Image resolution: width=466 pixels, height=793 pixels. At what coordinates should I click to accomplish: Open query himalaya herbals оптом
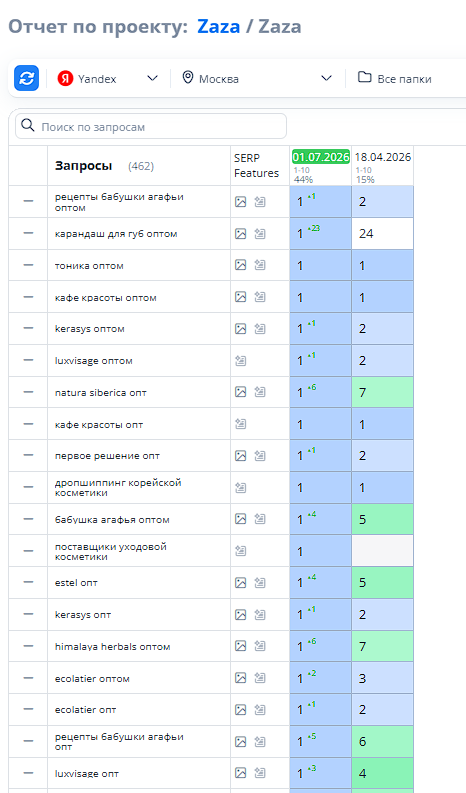pos(112,646)
